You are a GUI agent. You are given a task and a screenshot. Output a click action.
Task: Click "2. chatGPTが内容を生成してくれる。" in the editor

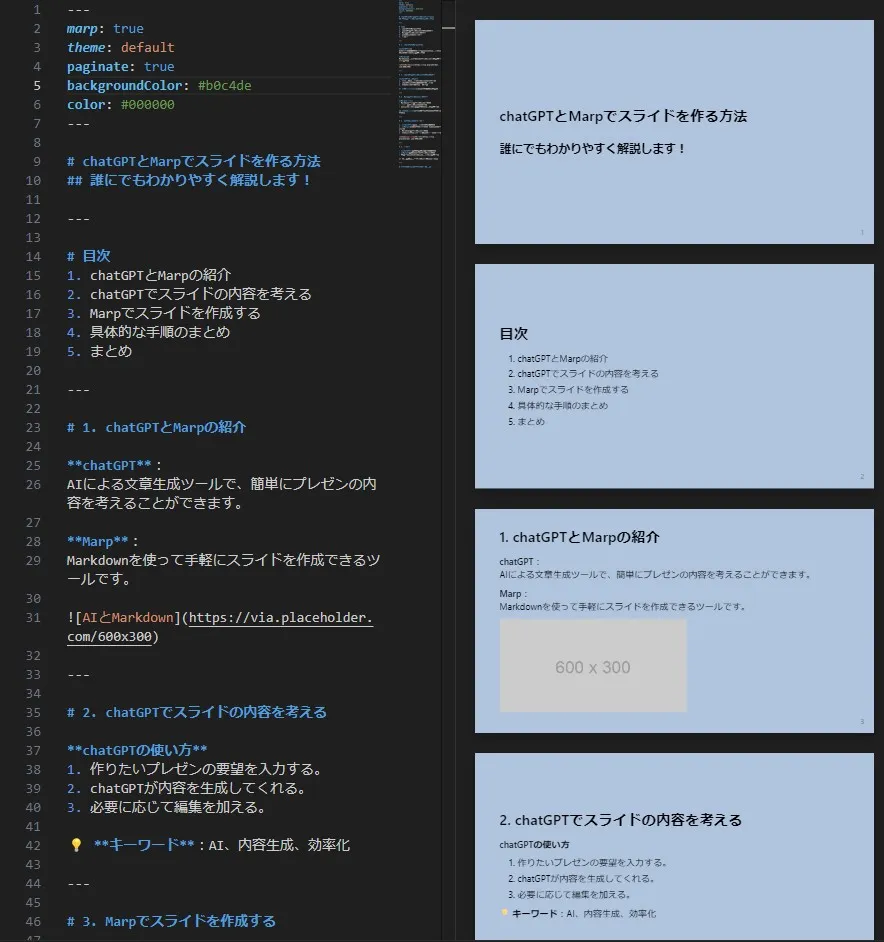(188, 788)
